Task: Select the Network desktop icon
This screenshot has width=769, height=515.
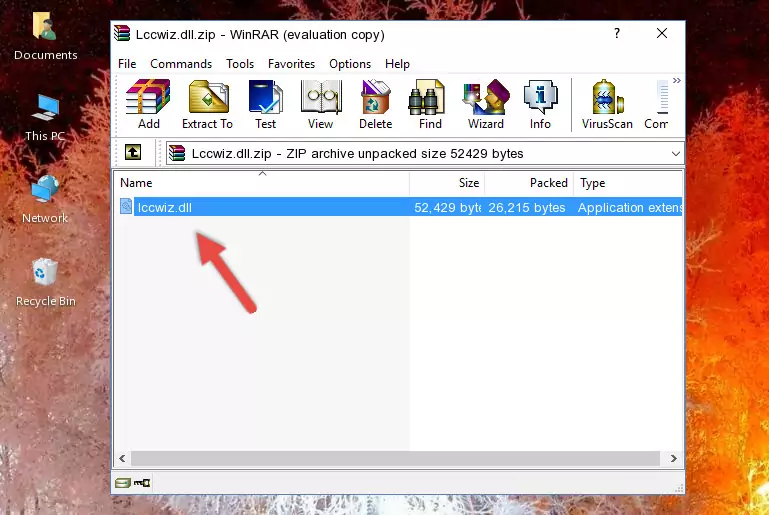Action: [x=45, y=200]
